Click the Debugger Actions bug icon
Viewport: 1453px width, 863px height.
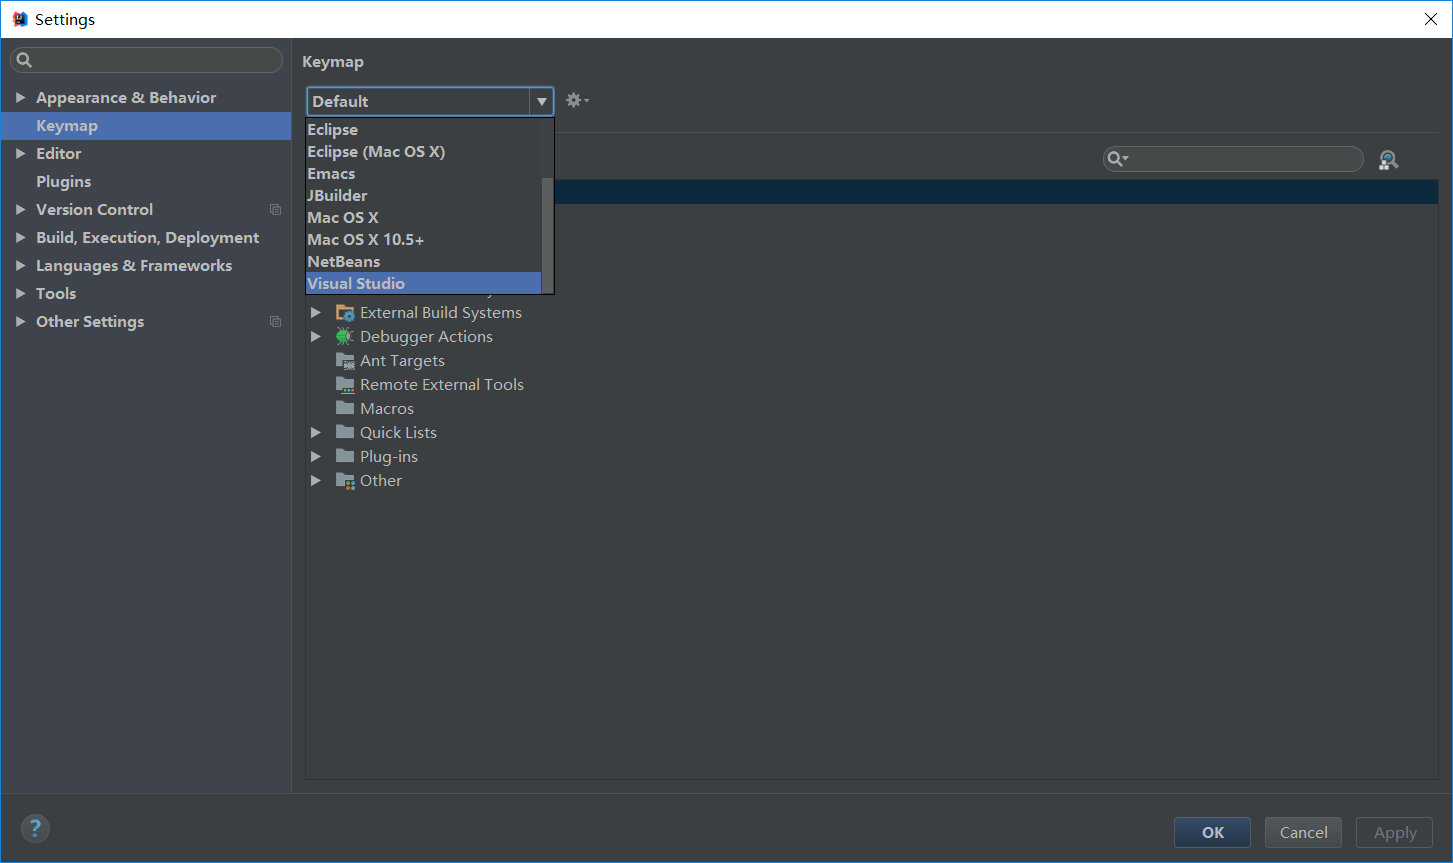coord(345,337)
